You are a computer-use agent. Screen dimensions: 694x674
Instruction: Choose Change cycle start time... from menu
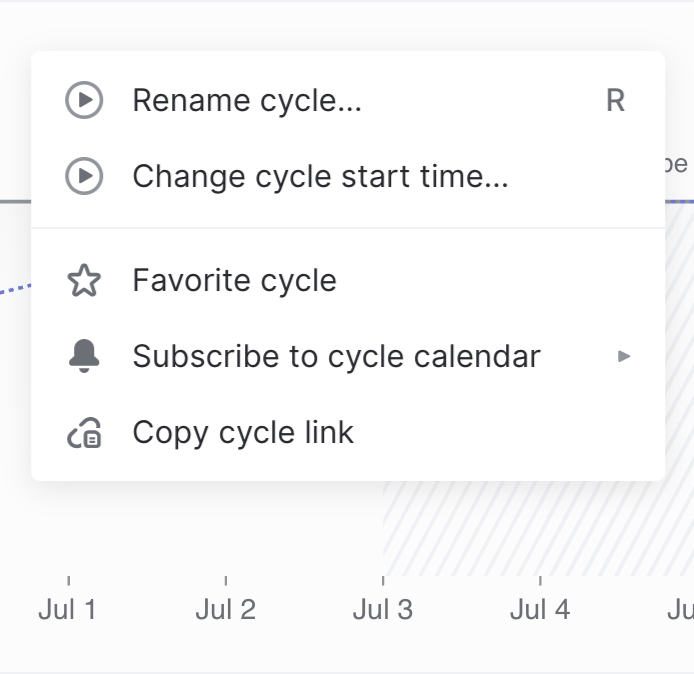tap(320, 177)
